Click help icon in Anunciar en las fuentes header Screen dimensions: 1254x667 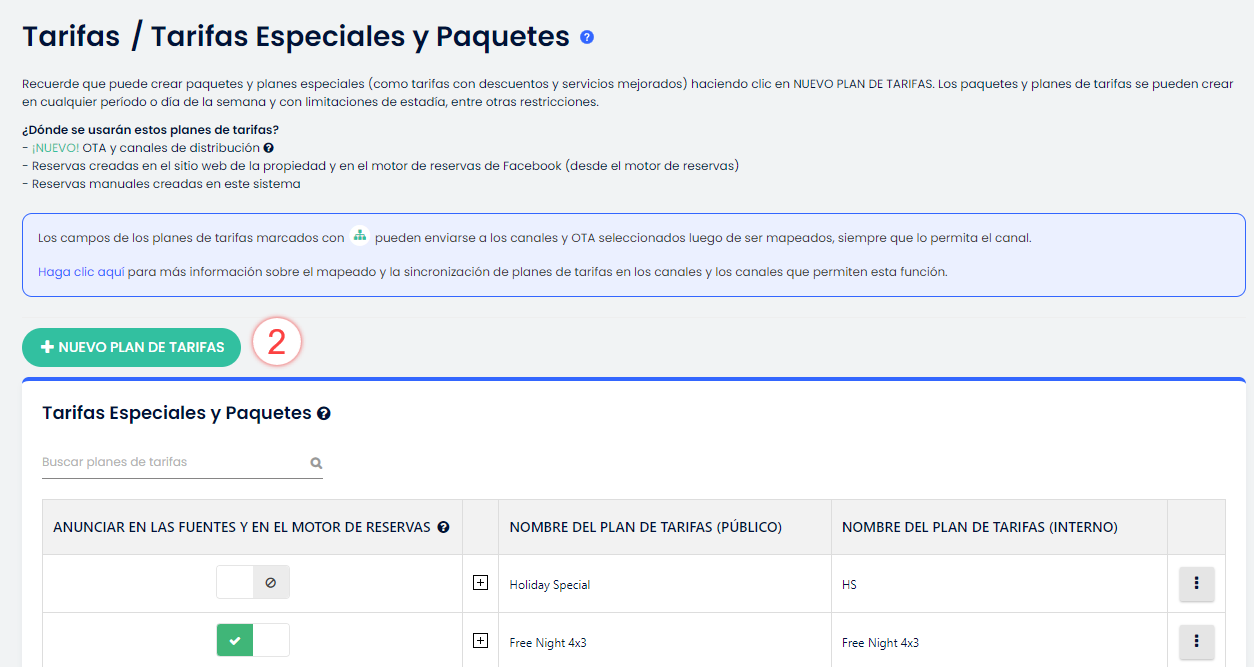pyautogui.click(x=443, y=527)
